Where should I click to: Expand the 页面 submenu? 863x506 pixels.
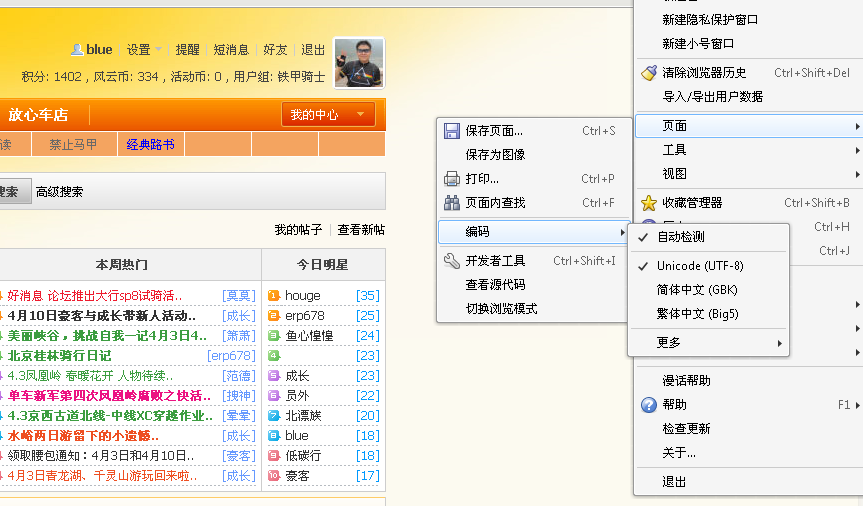(749, 126)
